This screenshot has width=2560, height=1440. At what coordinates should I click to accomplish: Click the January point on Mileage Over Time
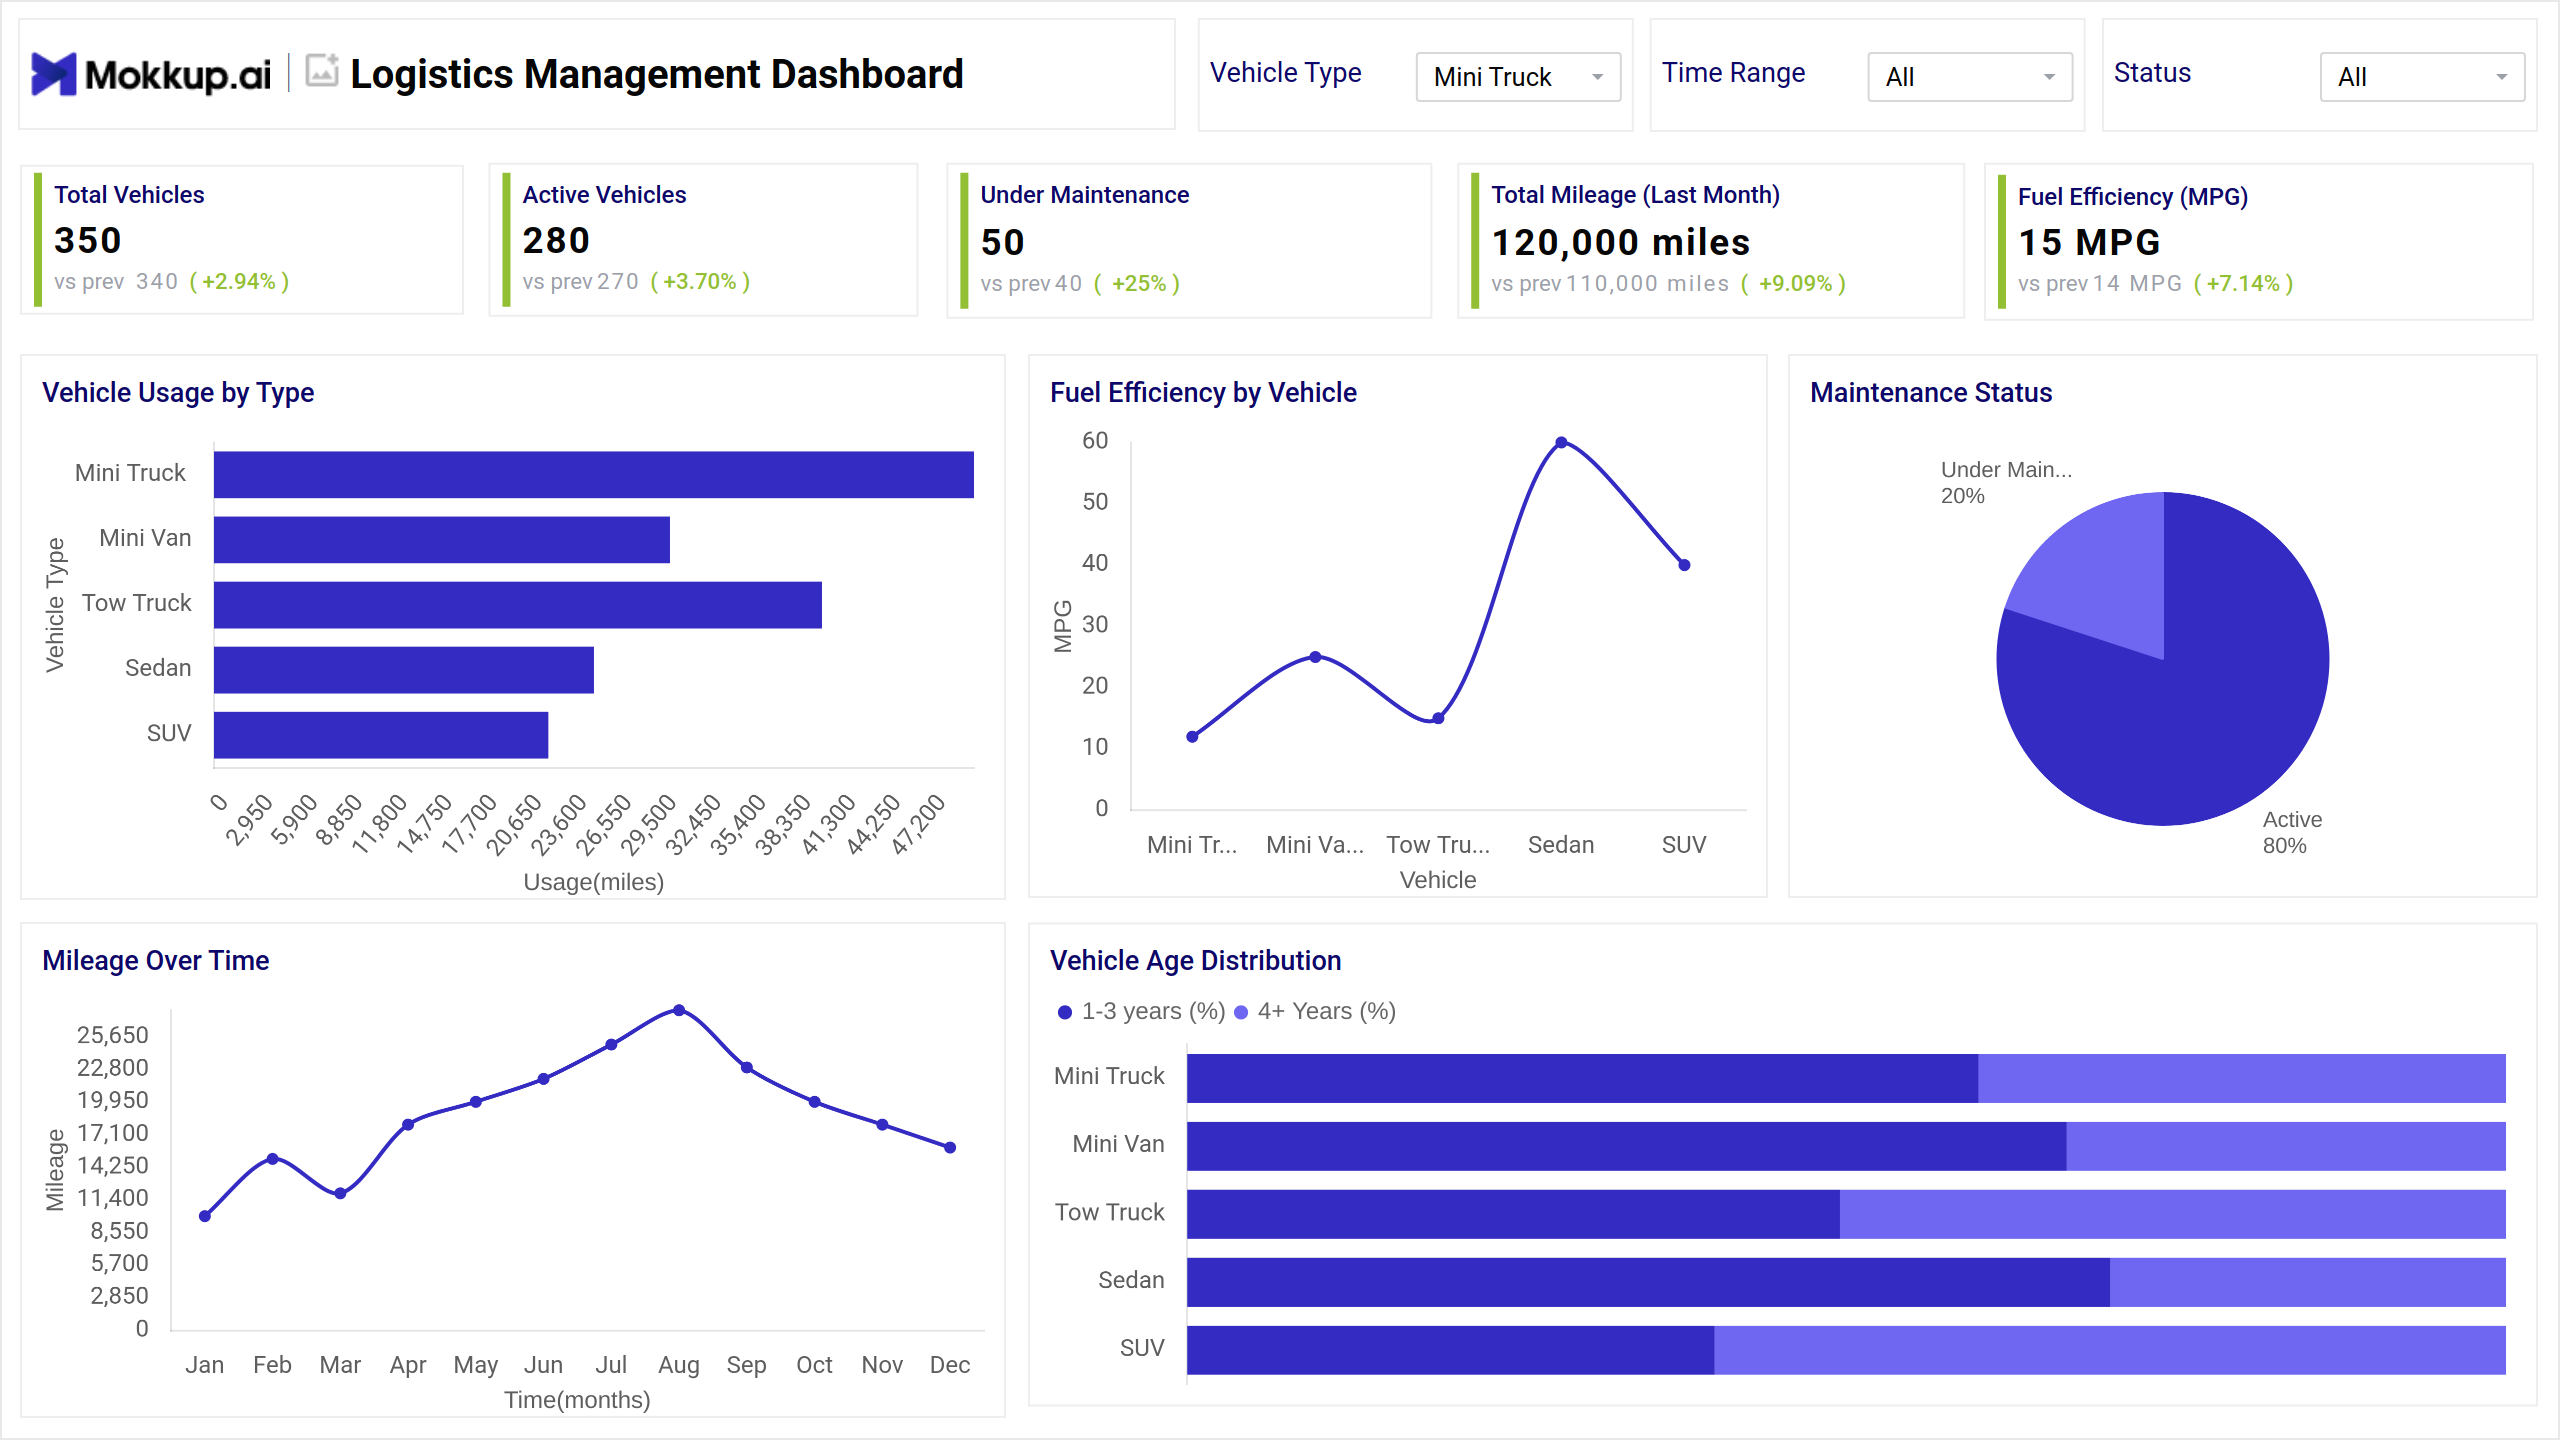click(x=205, y=1216)
